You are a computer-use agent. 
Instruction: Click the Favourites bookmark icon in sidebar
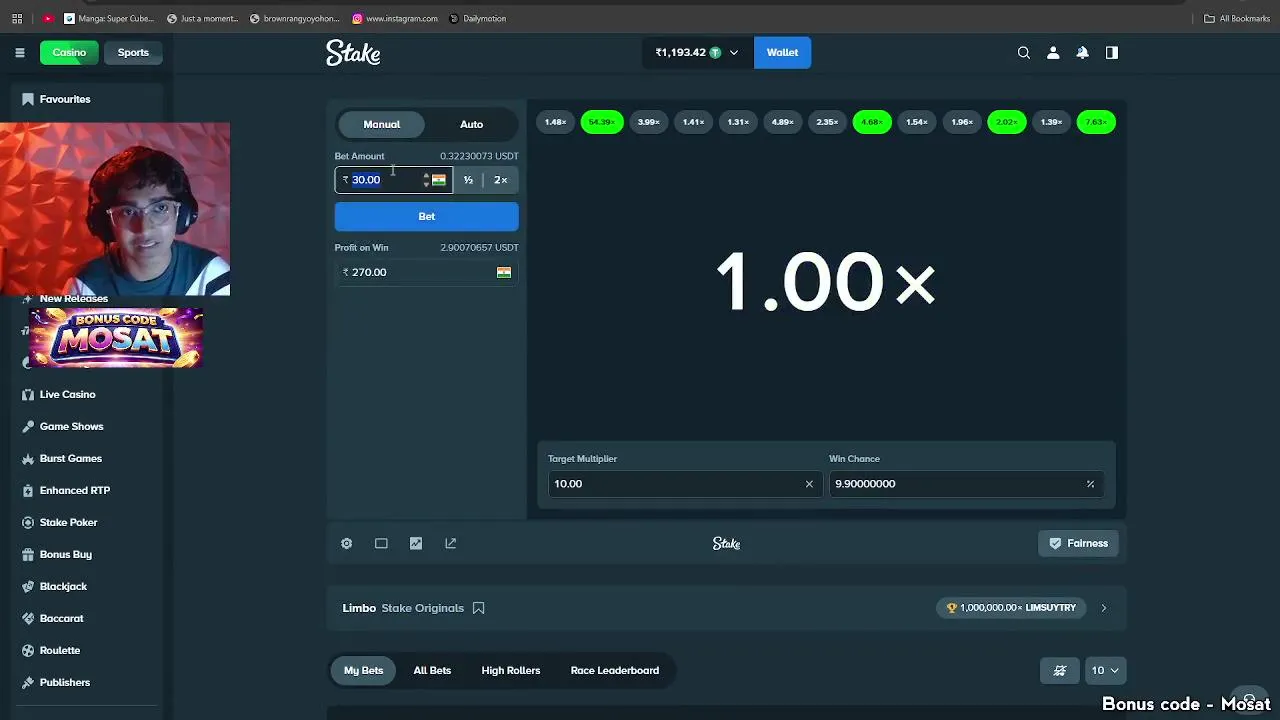28,99
